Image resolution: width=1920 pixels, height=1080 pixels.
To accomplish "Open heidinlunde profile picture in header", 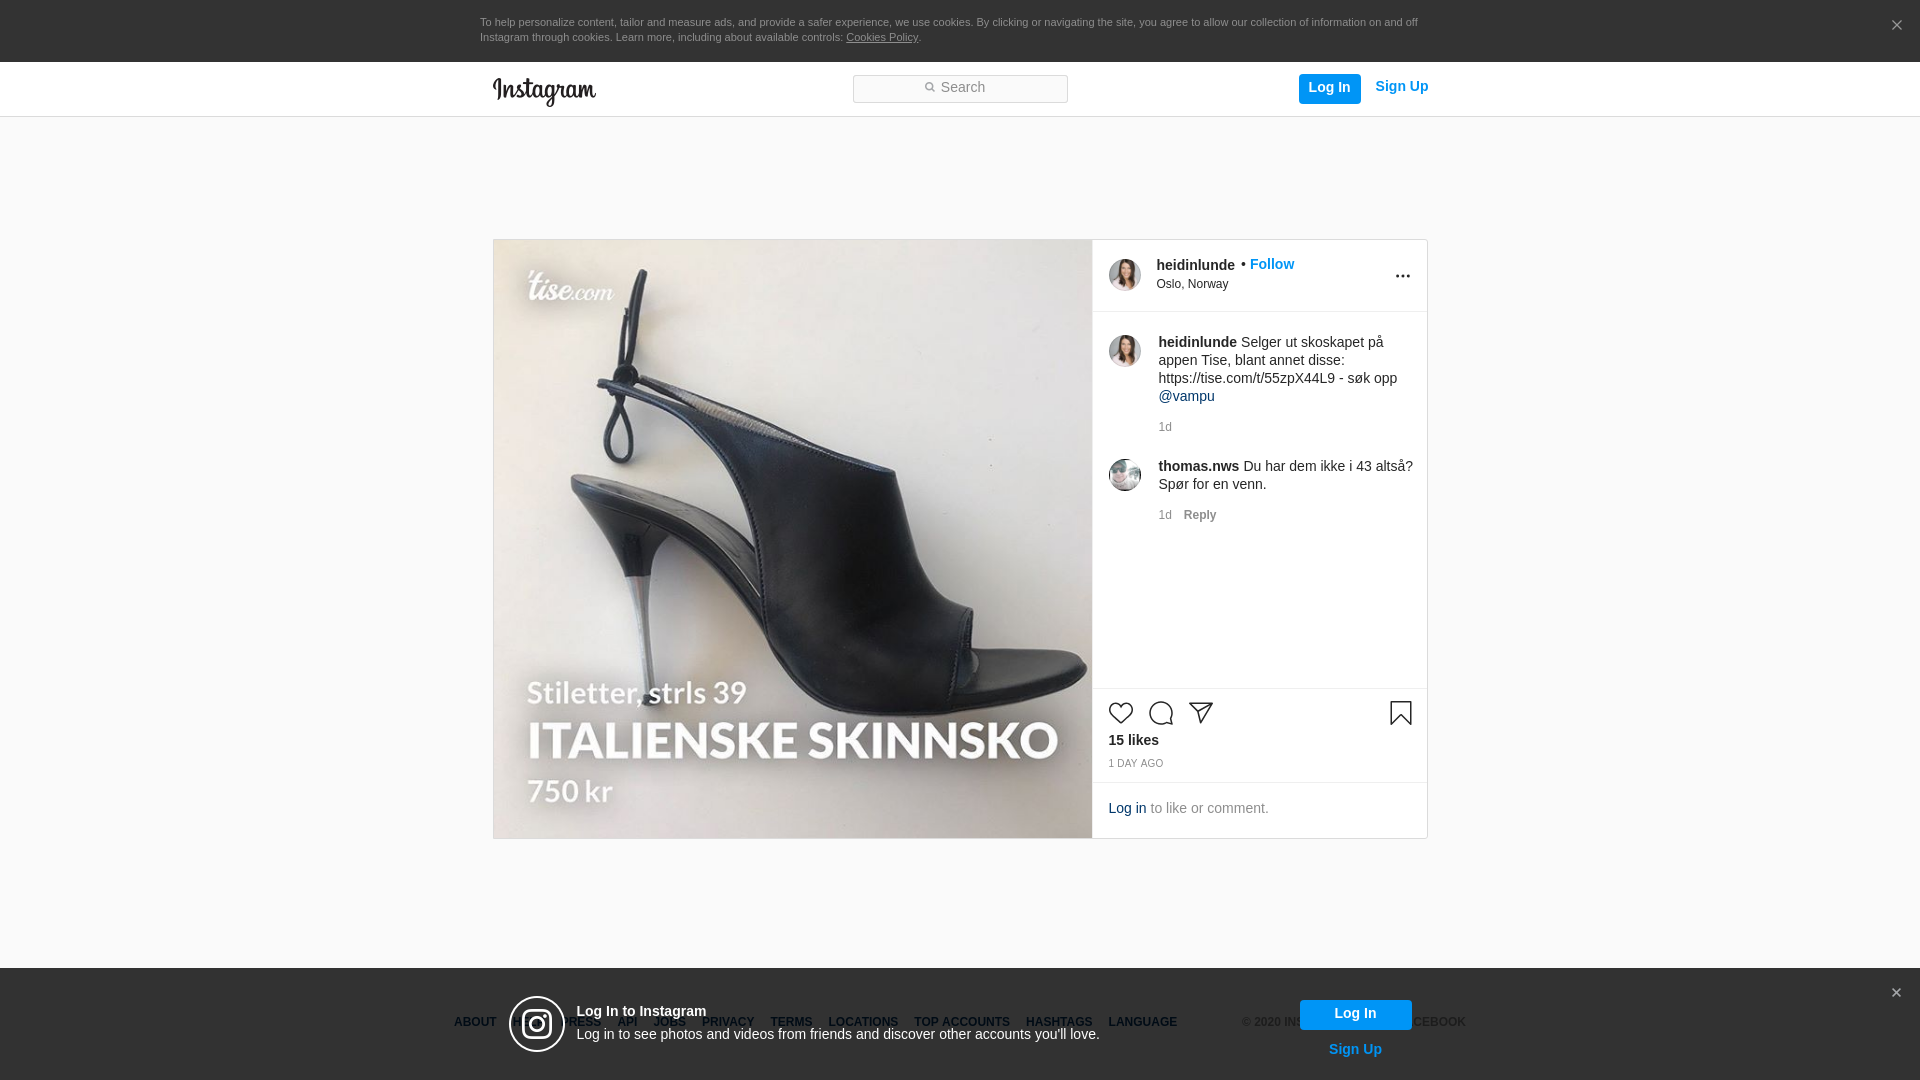I will [1125, 275].
